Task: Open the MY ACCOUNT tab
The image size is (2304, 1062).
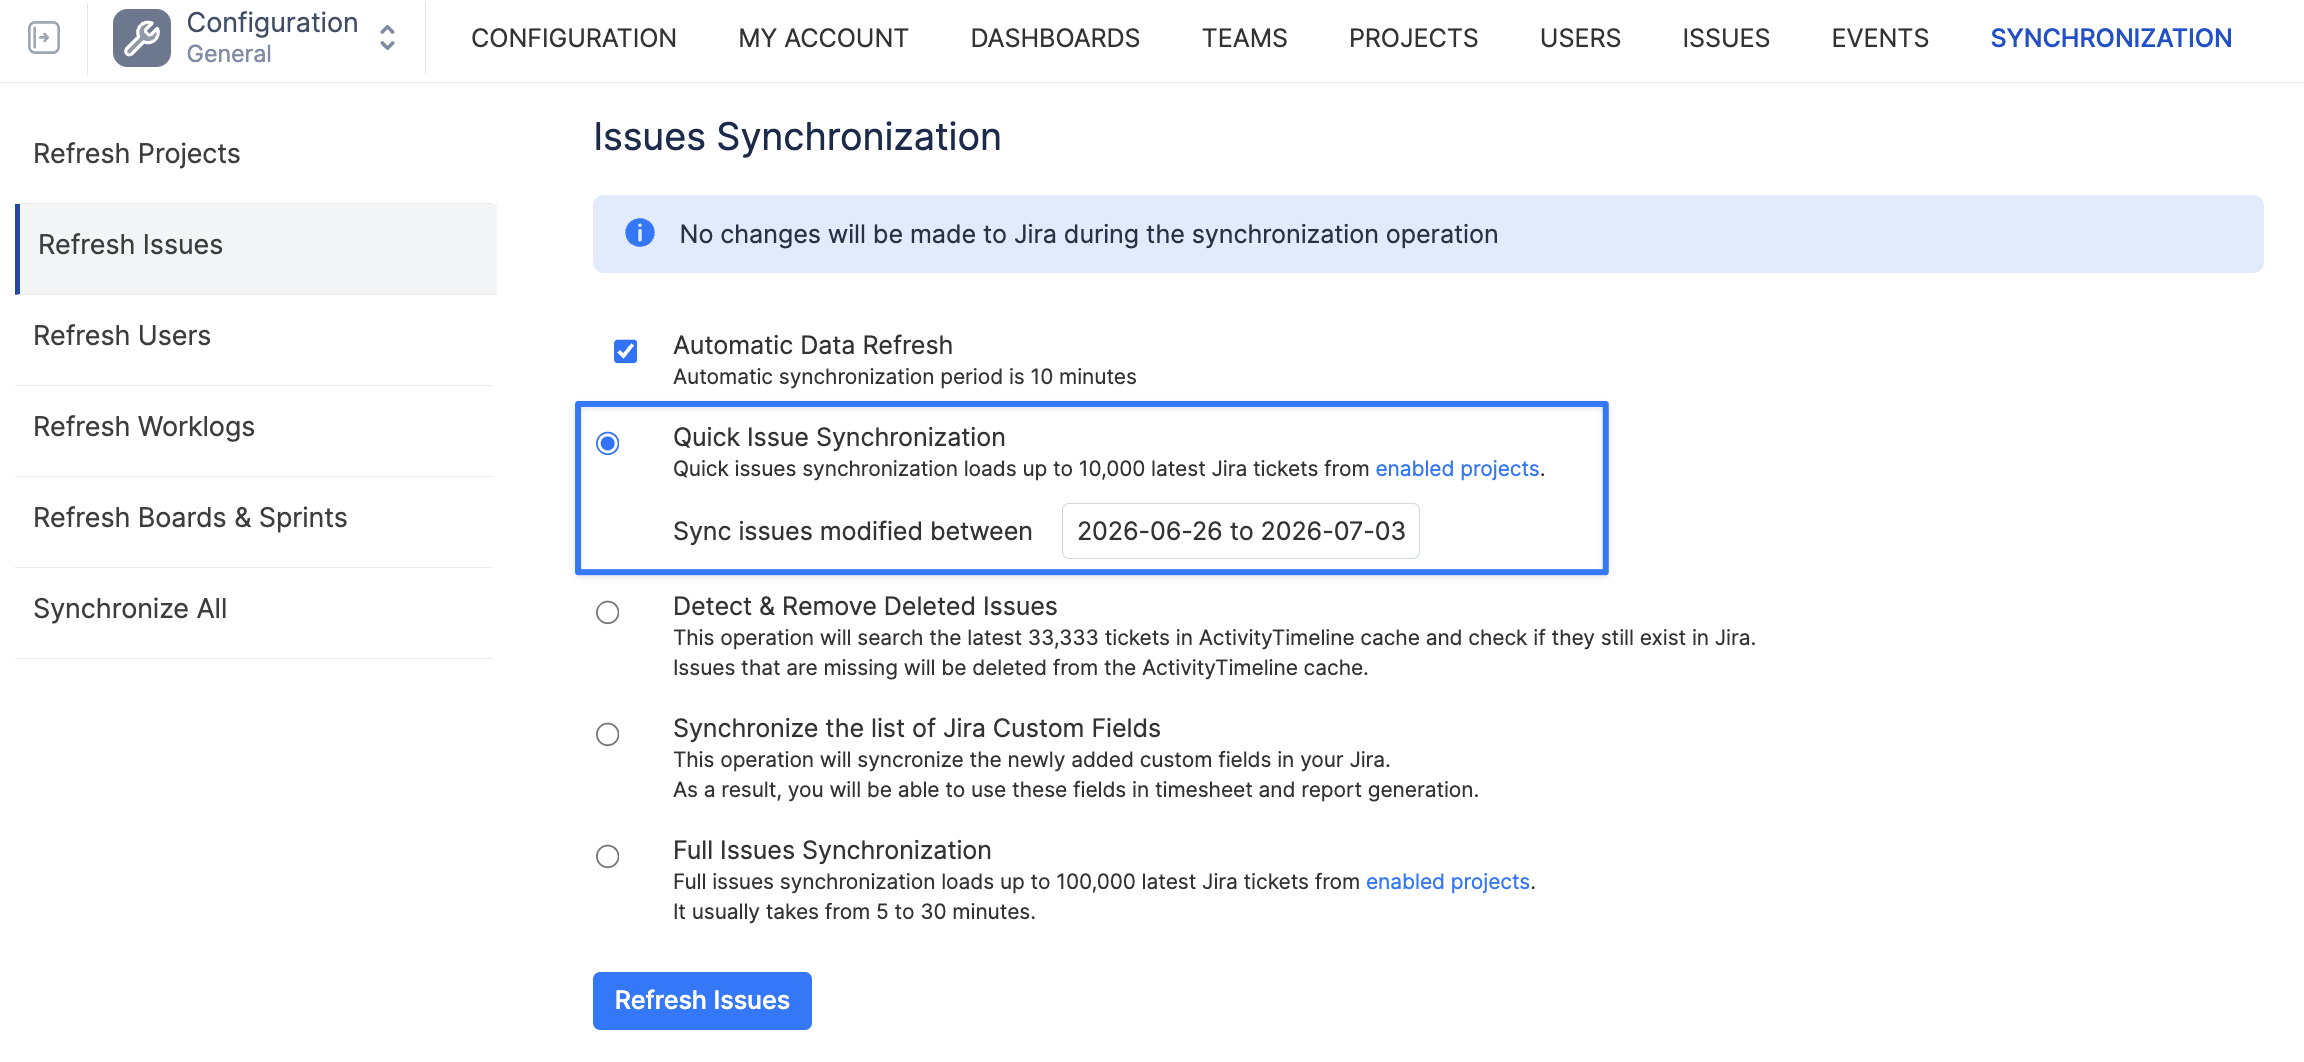Action: pos(823,38)
